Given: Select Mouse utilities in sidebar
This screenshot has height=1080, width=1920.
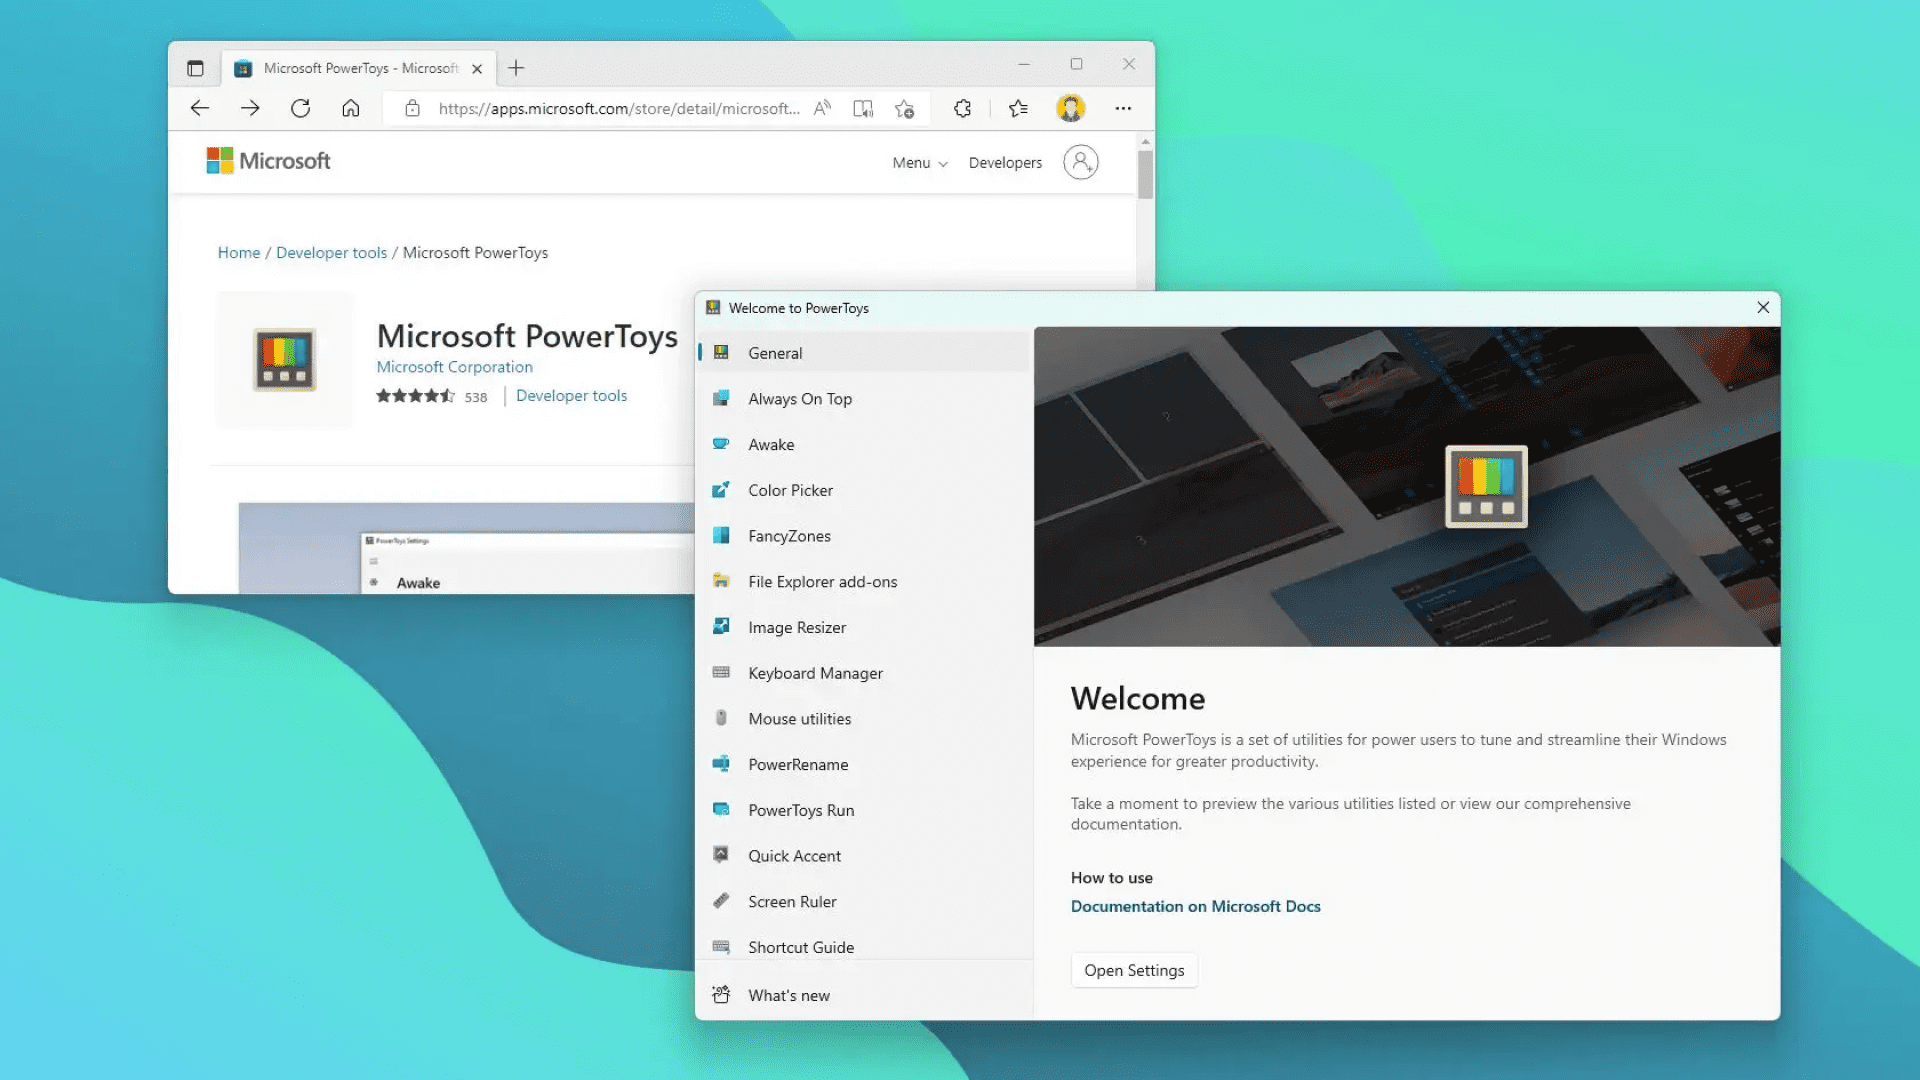Looking at the screenshot, I should pyautogui.click(x=864, y=718).
